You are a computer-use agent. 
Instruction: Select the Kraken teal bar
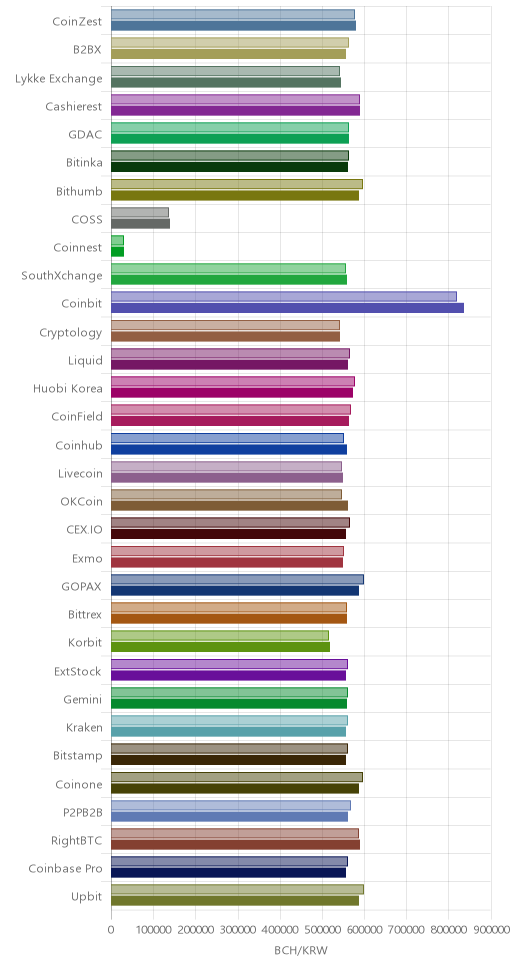229,732
